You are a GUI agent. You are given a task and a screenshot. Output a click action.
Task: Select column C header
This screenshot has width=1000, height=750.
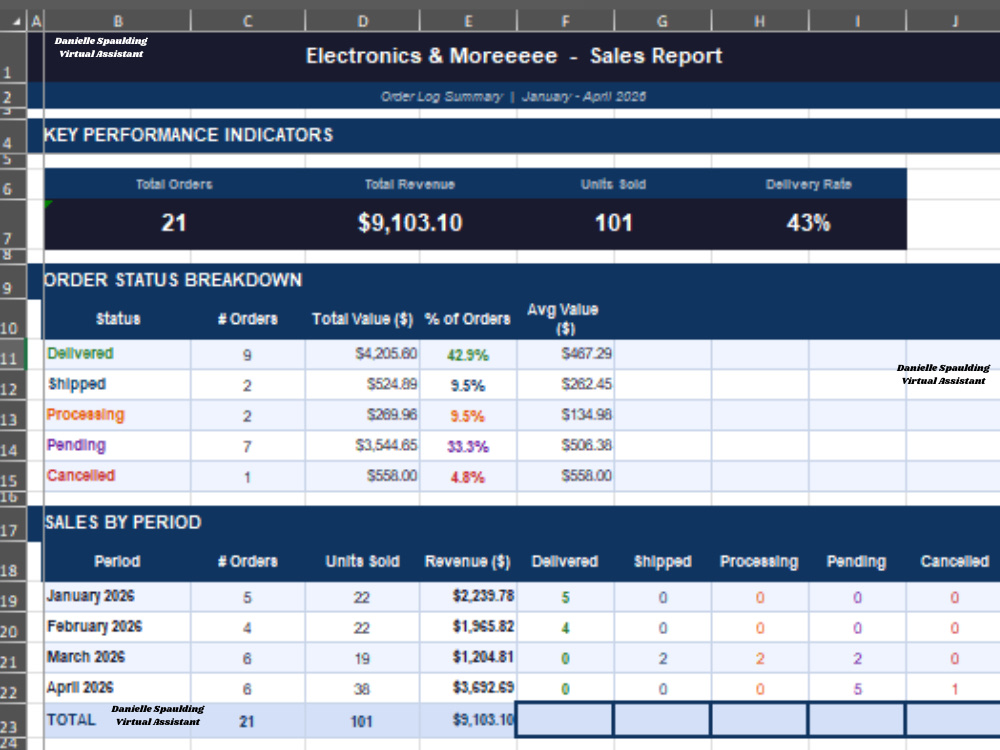point(247,21)
